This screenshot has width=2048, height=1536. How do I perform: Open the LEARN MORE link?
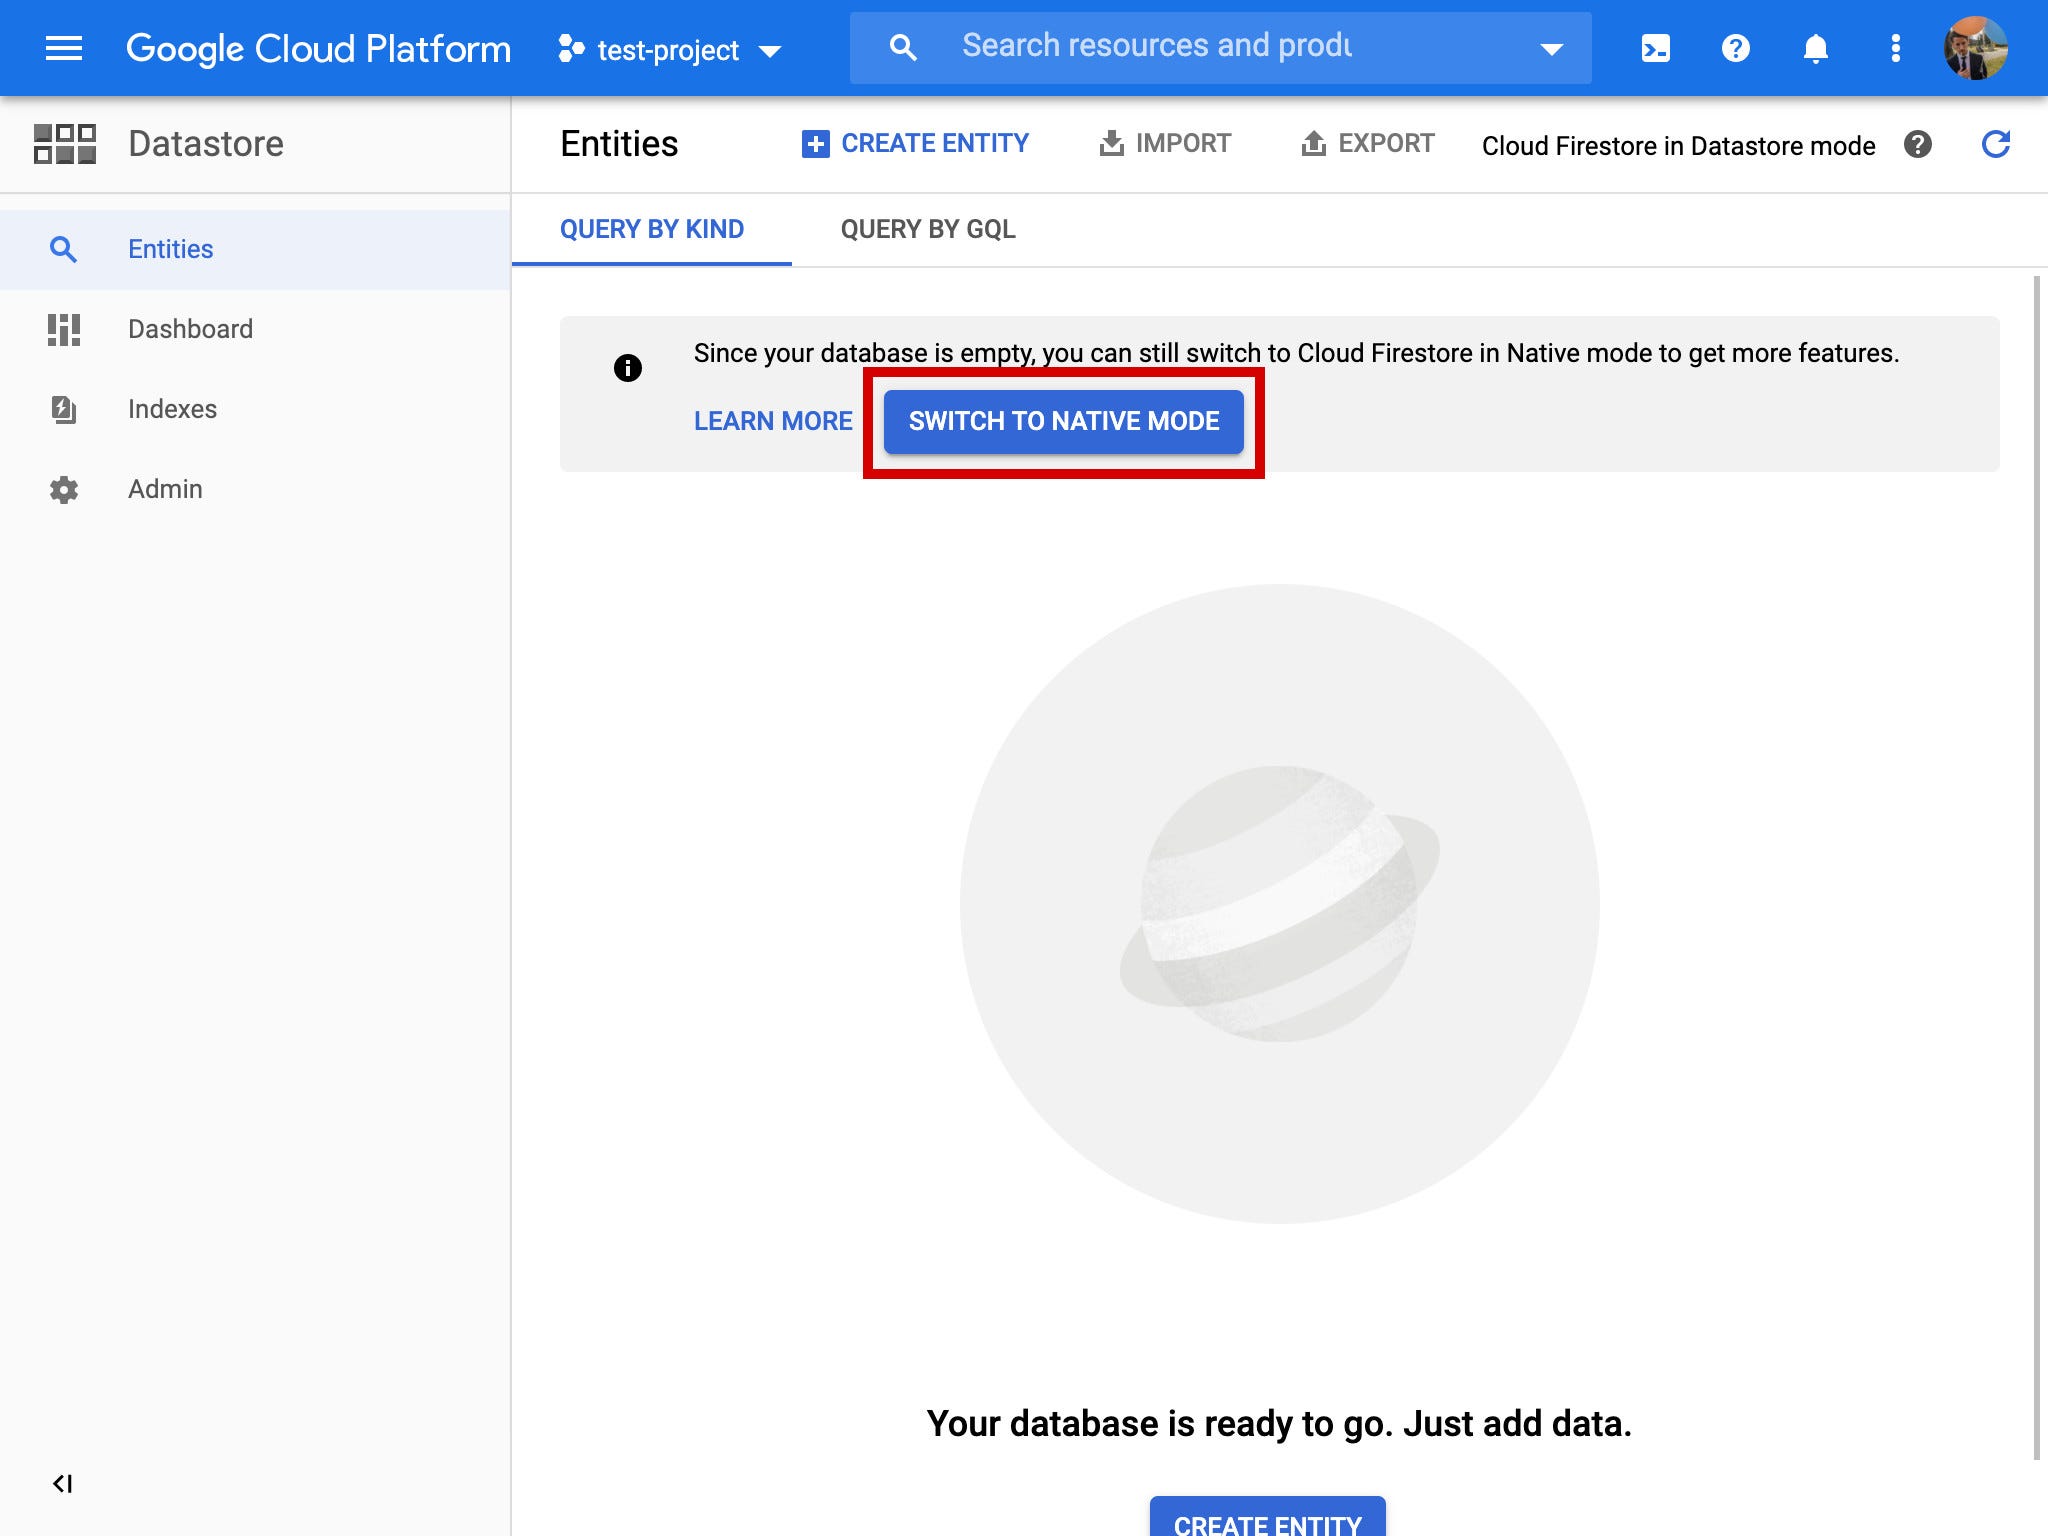coord(772,421)
